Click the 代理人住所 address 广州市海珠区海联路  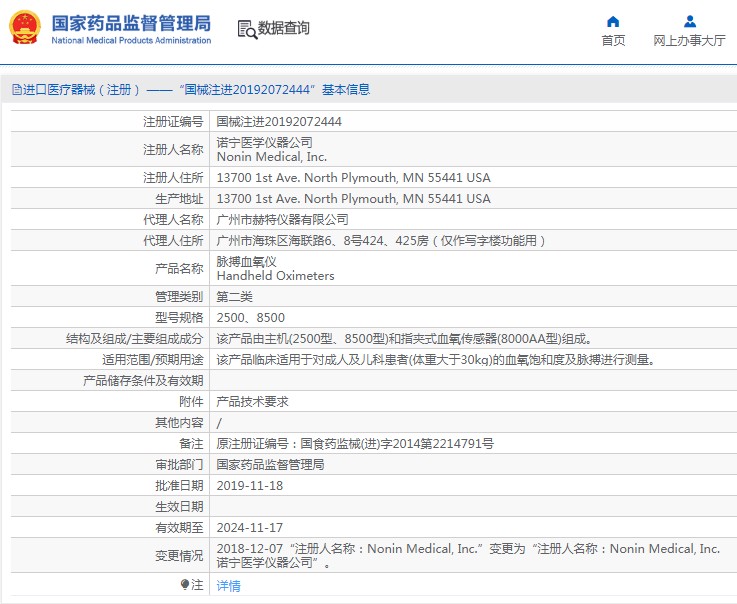coord(381,241)
